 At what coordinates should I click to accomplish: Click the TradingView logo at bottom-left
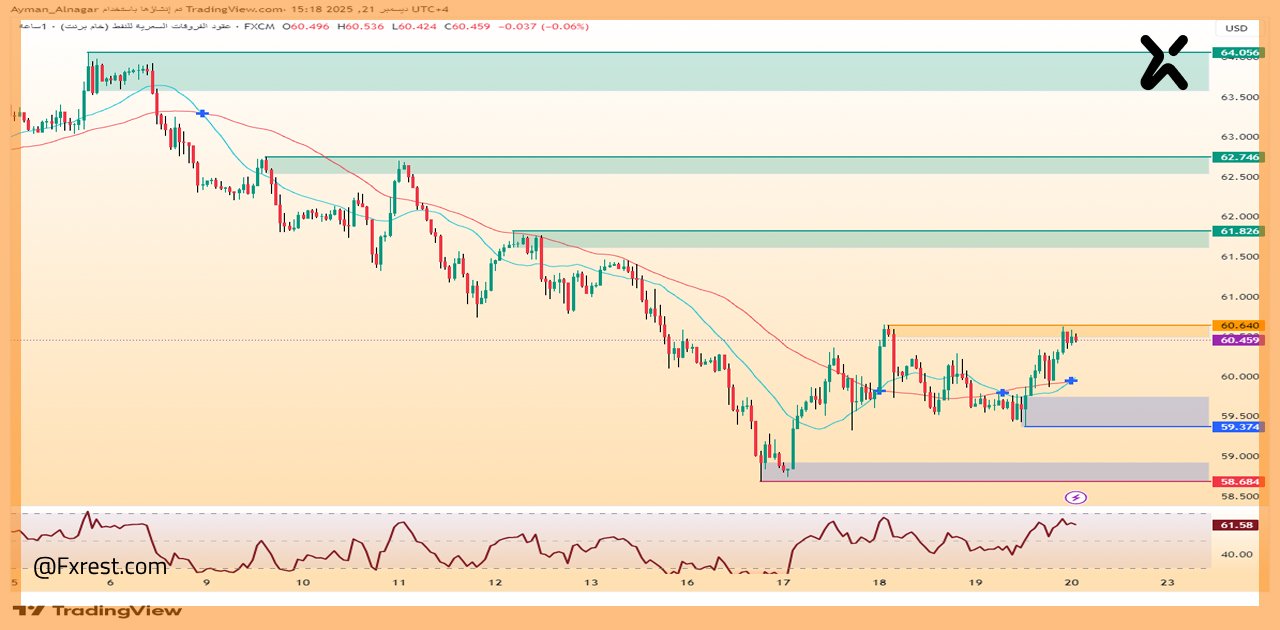(98, 610)
